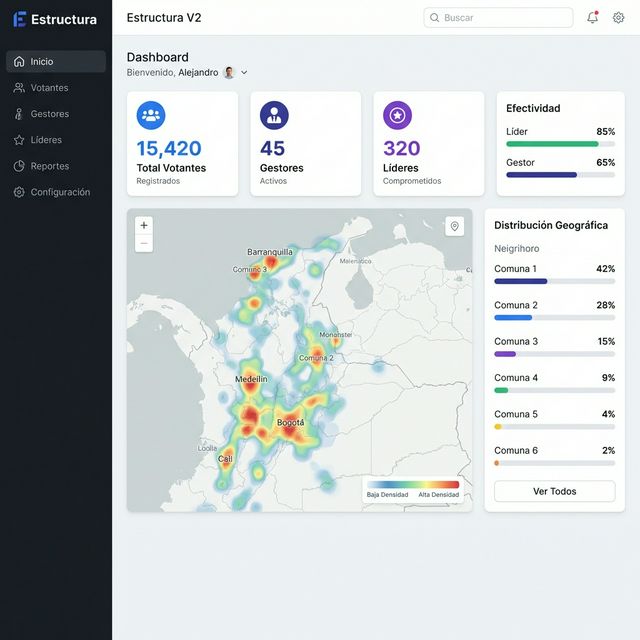This screenshot has width=640, height=640.
Task: Click the Medellín label on map
Action: pyautogui.click(x=251, y=379)
